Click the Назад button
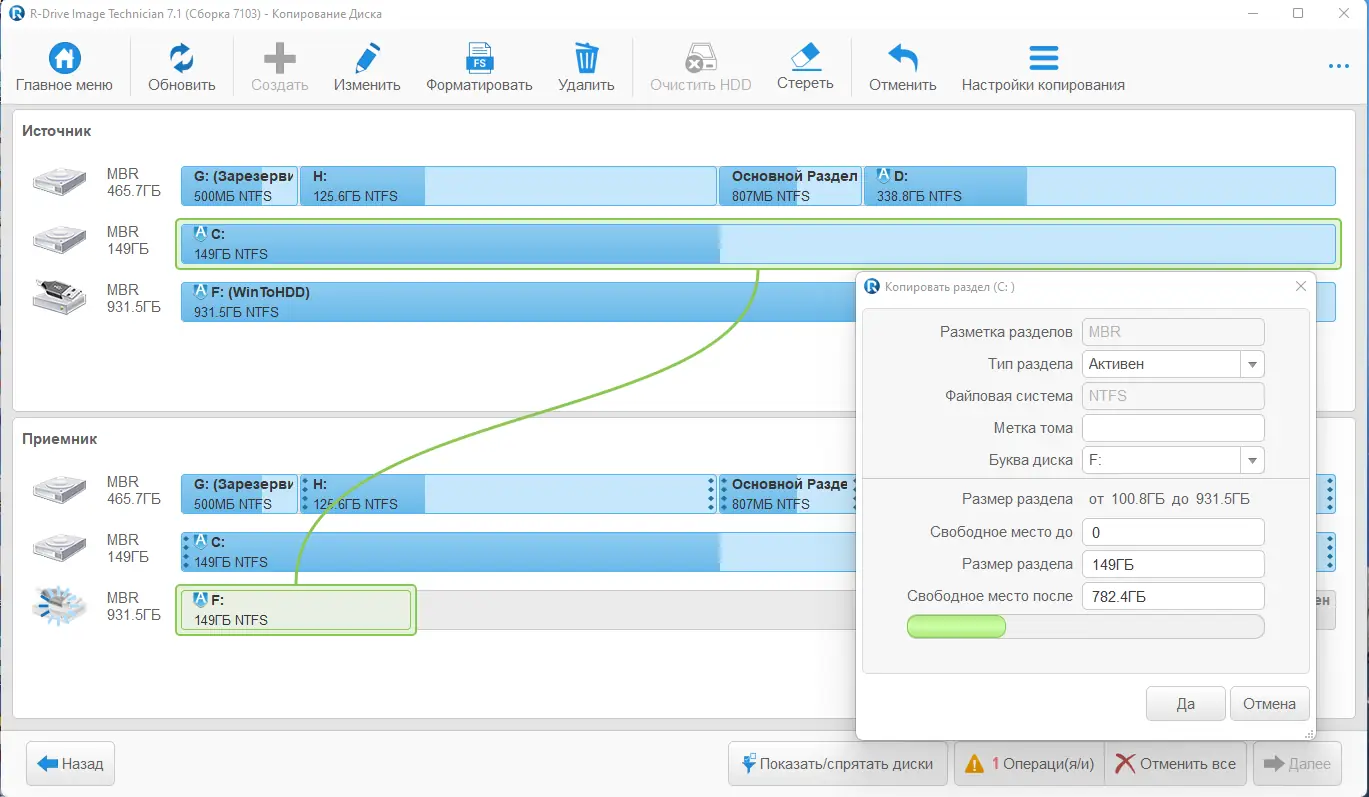The image size is (1369, 797). point(71,764)
